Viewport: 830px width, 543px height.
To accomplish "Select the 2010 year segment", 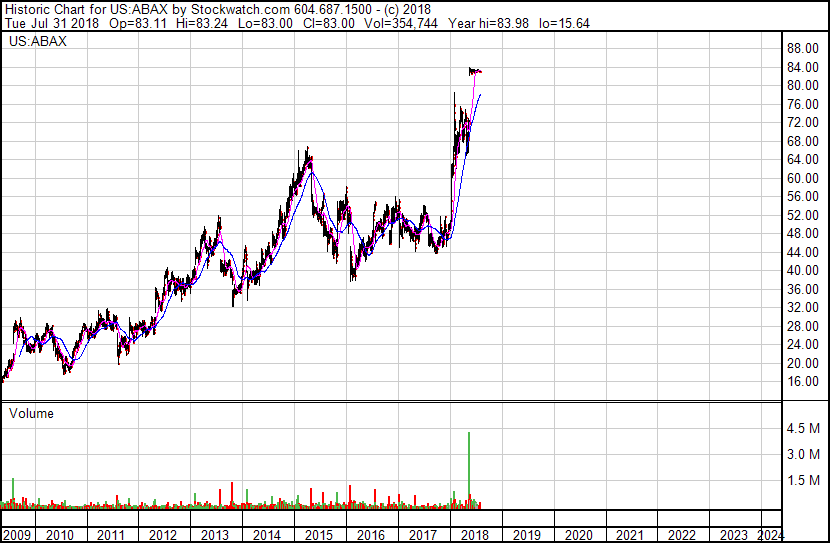I will [60, 535].
